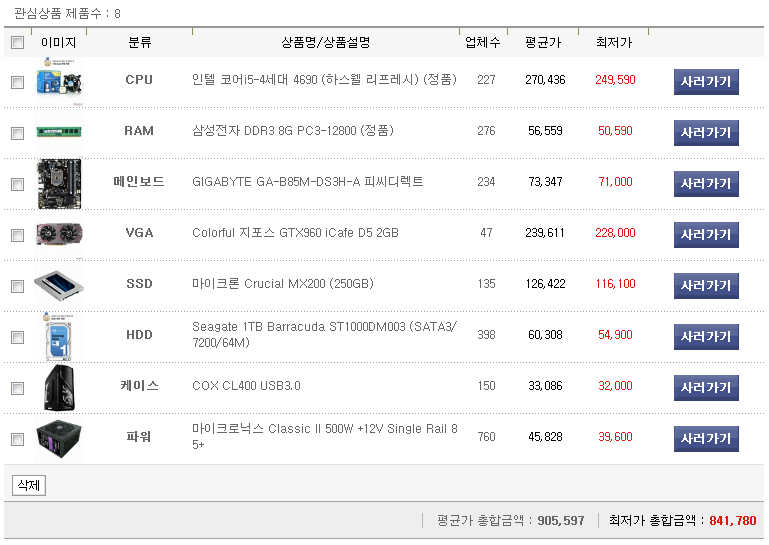The width and height of the screenshot is (769, 545).
Task: Open Intel Core i5 CPU product image
Action: 59,81
